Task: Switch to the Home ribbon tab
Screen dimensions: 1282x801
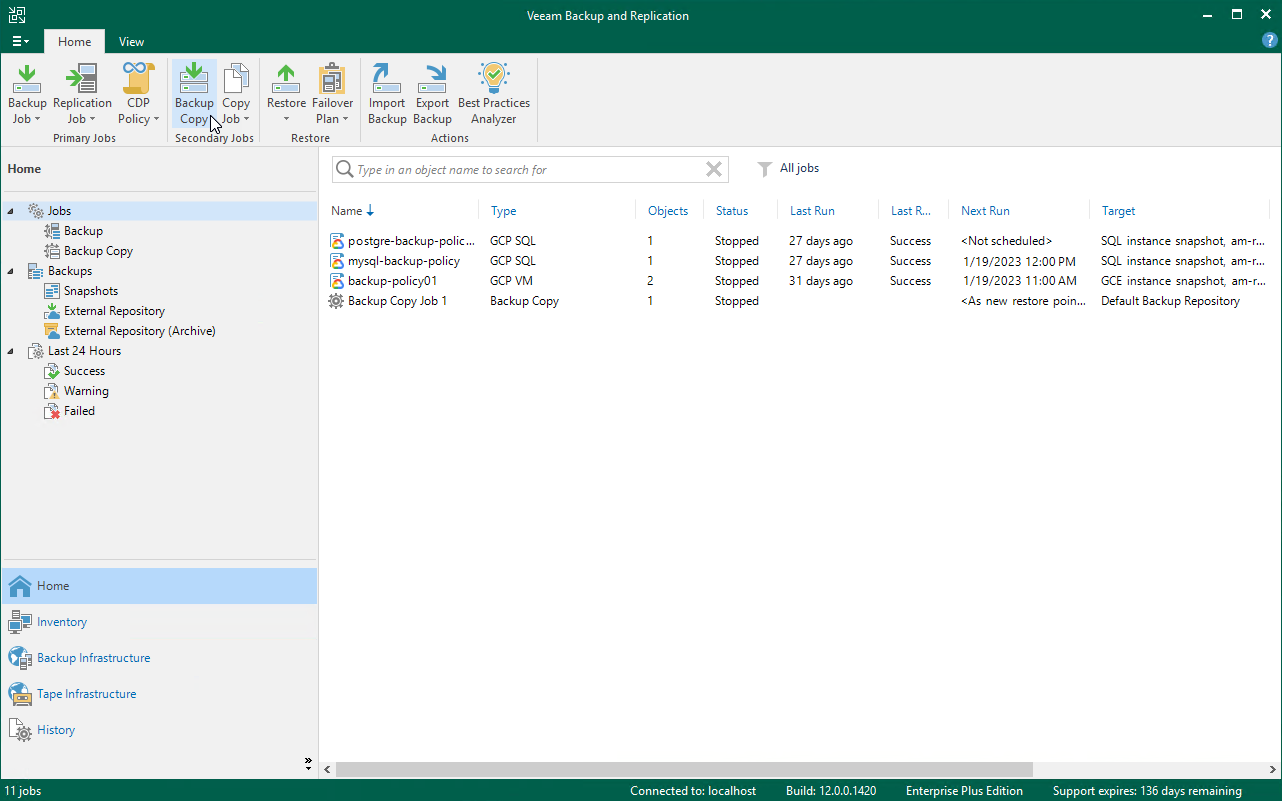Action: 74,41
